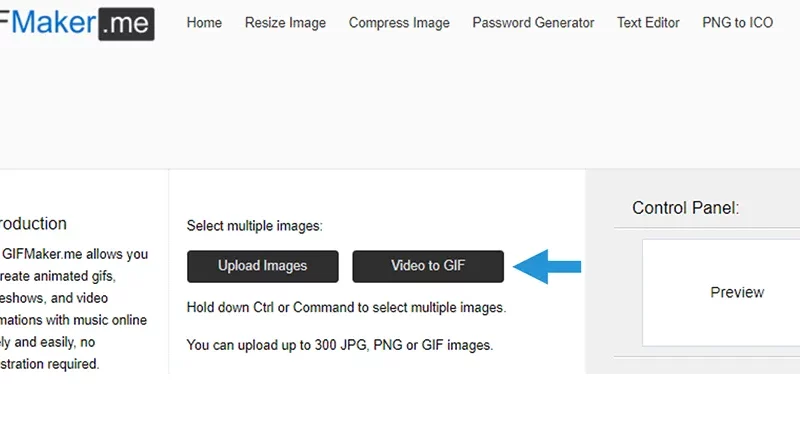Viewport: 800px width, 423px height.
Task: Click the Introduction section heading
Action: (x=33, y=223)
